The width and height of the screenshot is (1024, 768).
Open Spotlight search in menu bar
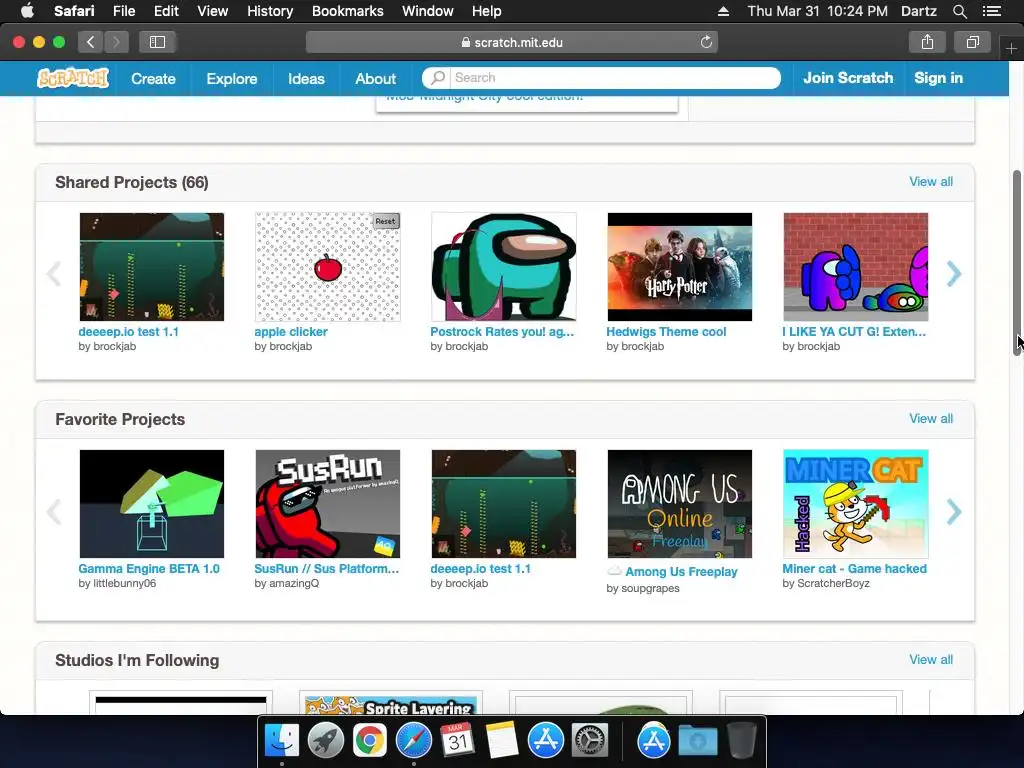[x=959, y=11]
